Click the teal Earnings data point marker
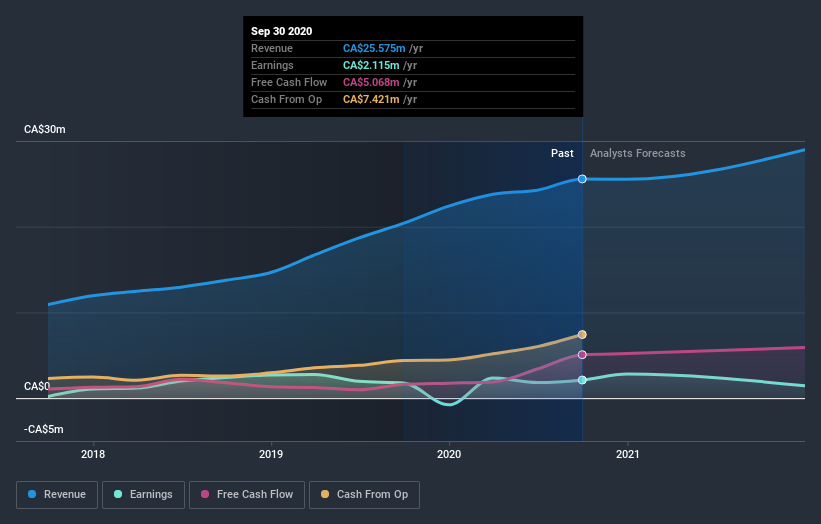 [x=582, y=380]
